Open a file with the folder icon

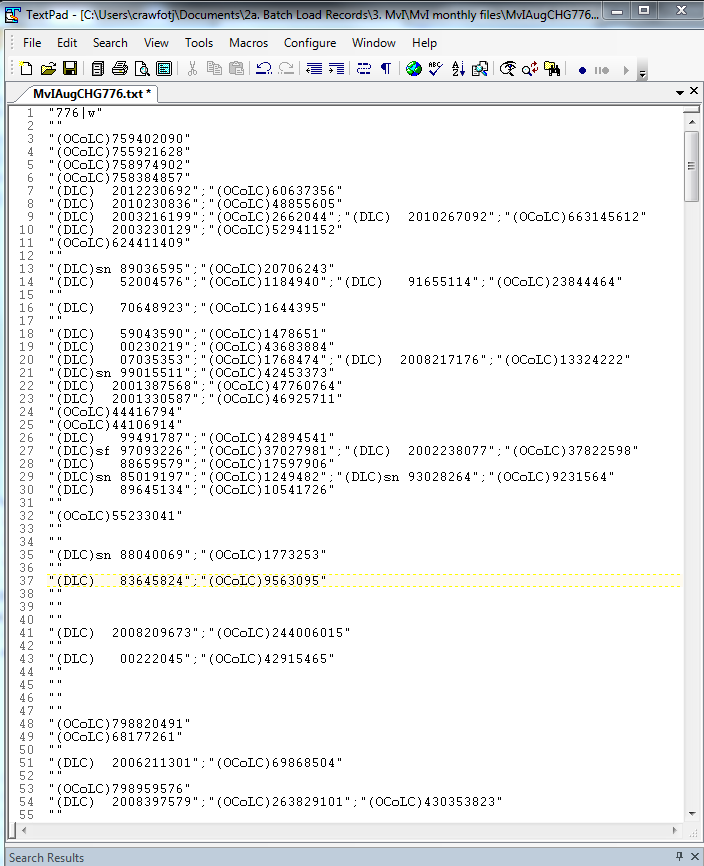click(47, 69)
